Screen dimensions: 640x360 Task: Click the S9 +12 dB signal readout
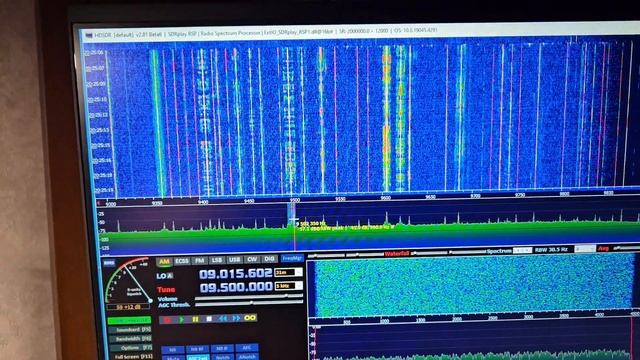pos(128,307)
